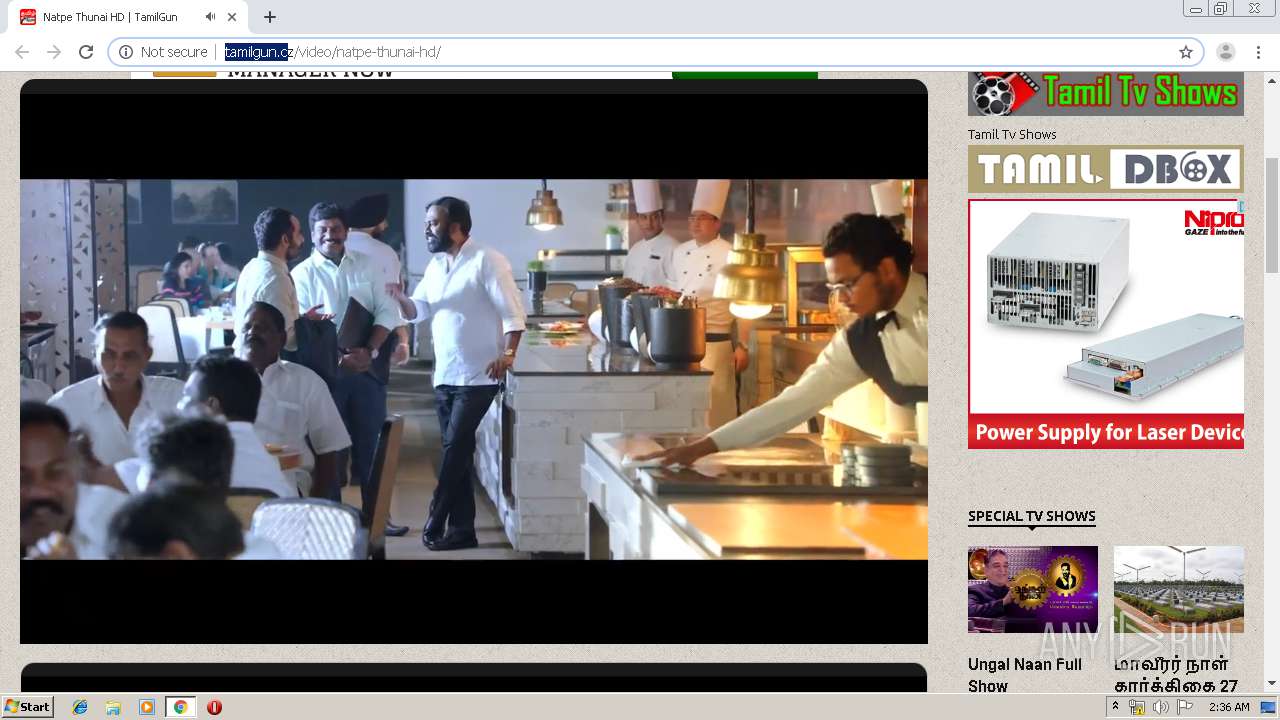Viewport: 1280px width, 720px height.
Task: Open the Not secure site info icon
Action: tap(126, 52)
